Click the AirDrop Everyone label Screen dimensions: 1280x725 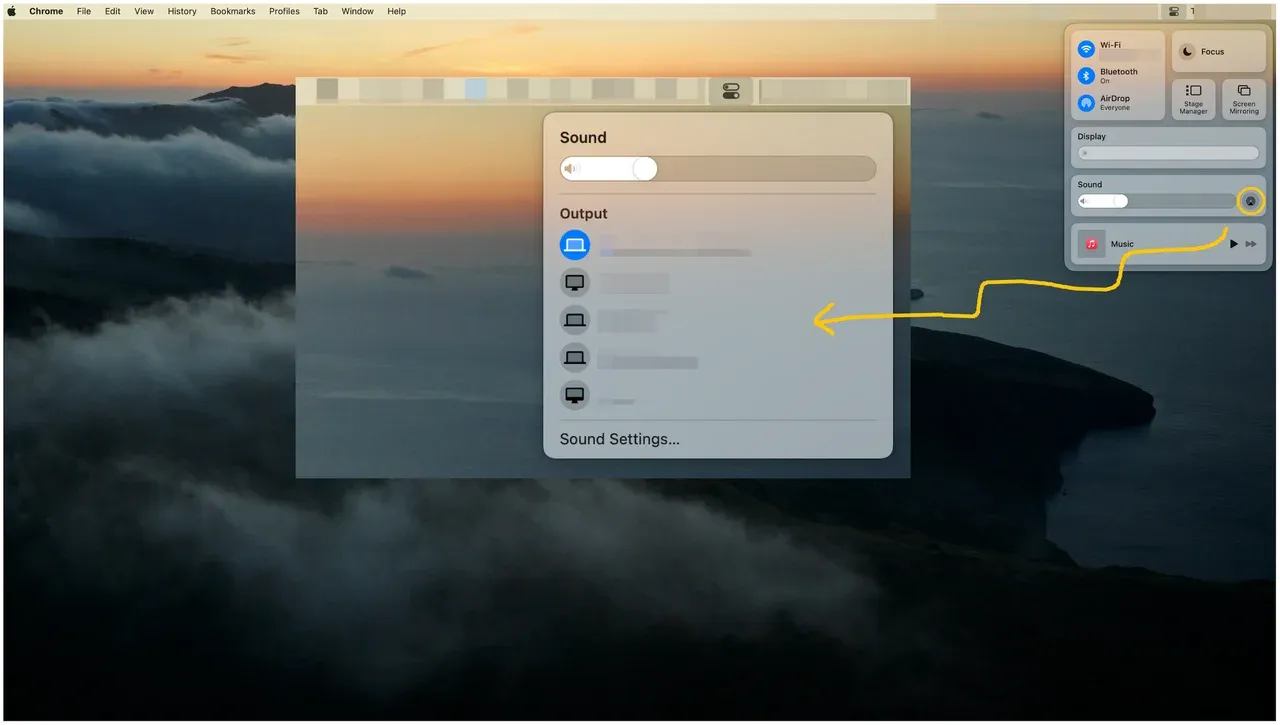tap(1115, 103)
